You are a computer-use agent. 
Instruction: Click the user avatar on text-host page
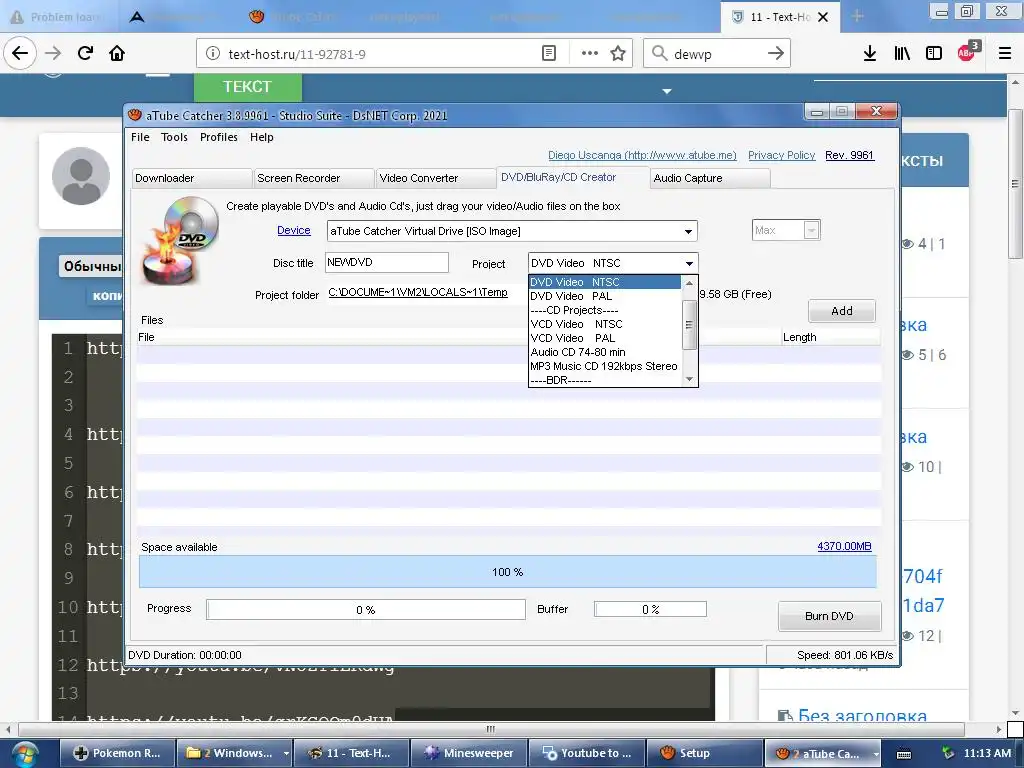tap(81, 176)
